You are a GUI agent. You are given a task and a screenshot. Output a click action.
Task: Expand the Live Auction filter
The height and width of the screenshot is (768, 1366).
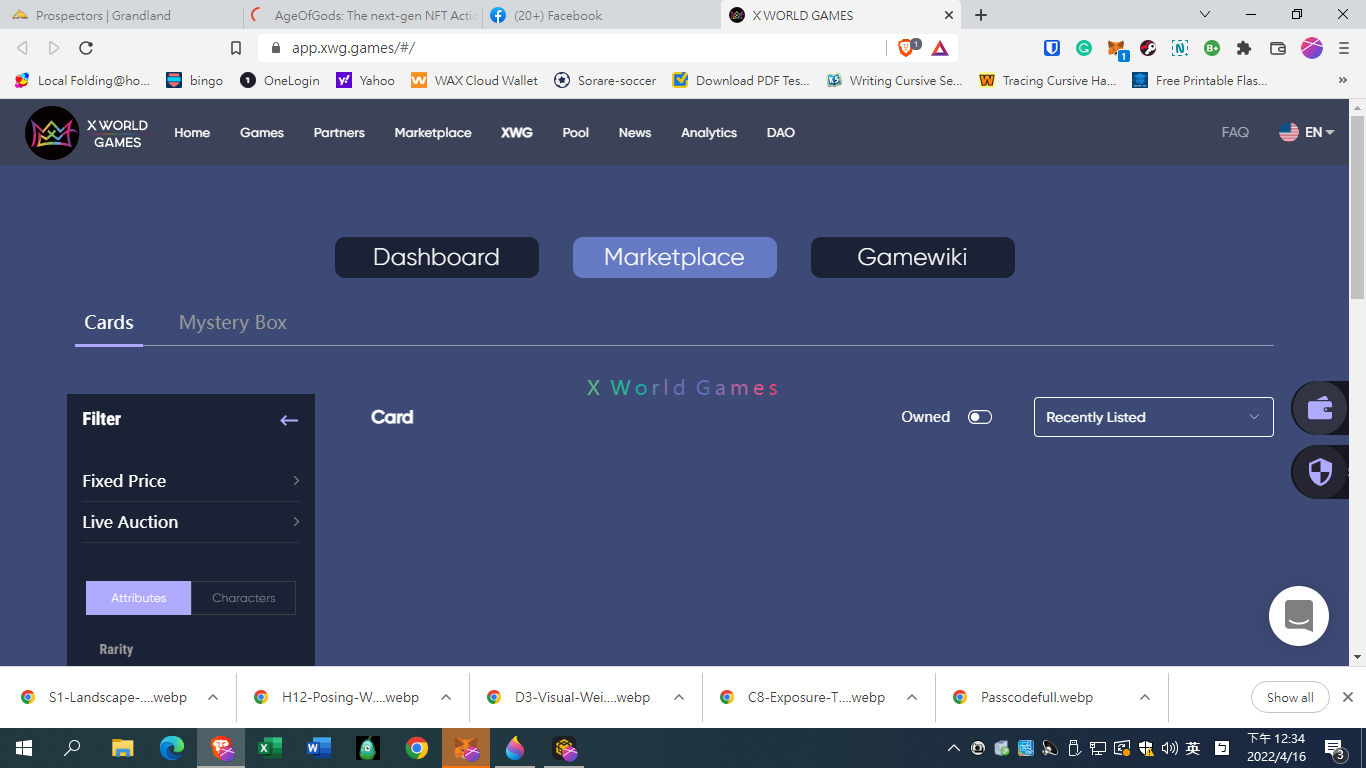pos(191,522)
